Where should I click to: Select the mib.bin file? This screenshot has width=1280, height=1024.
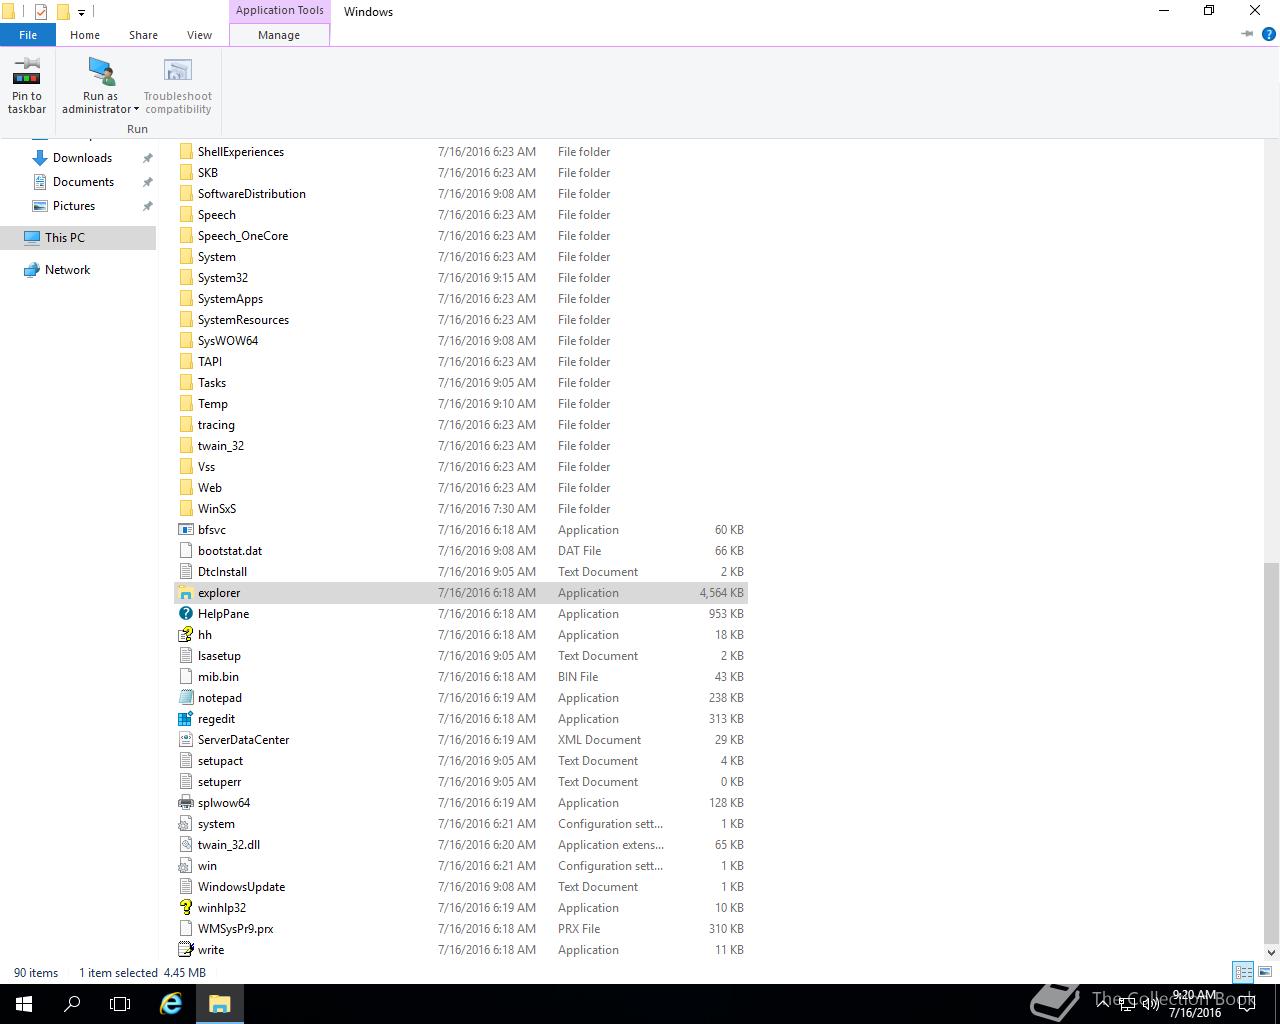pos(461,677)
